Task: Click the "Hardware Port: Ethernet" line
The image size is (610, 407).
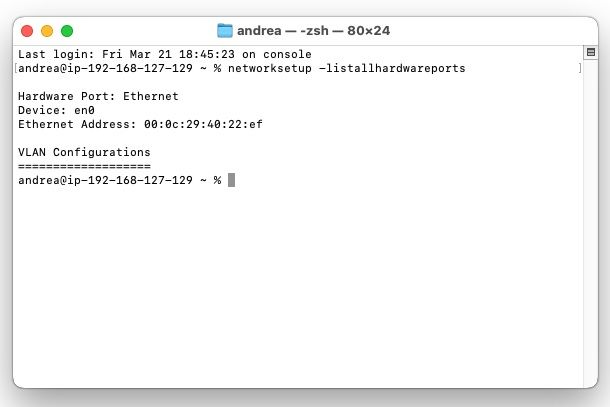Action: pyautogui.click(x=98, y=96)
